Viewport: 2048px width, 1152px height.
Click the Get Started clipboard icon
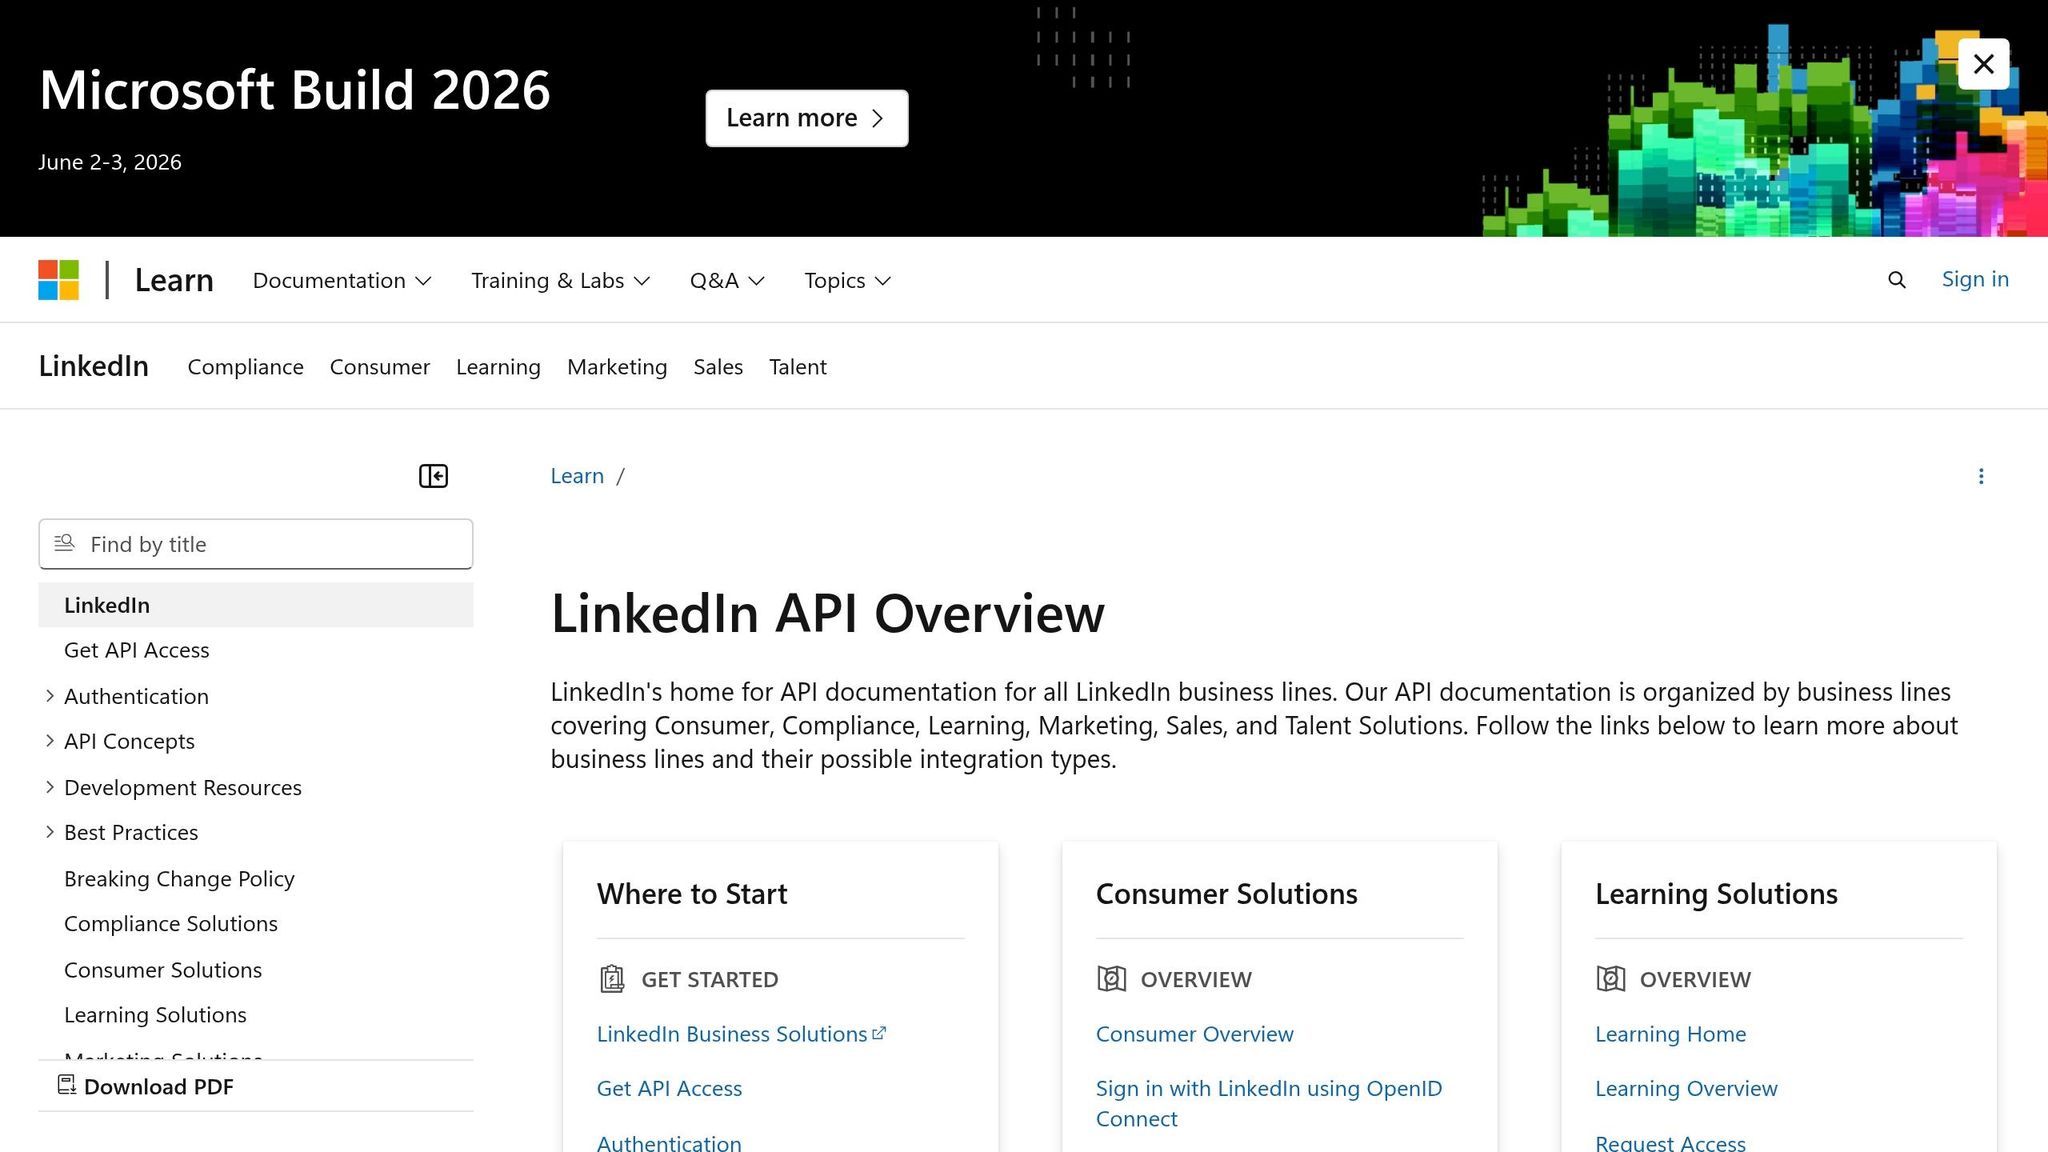point(610,979)
